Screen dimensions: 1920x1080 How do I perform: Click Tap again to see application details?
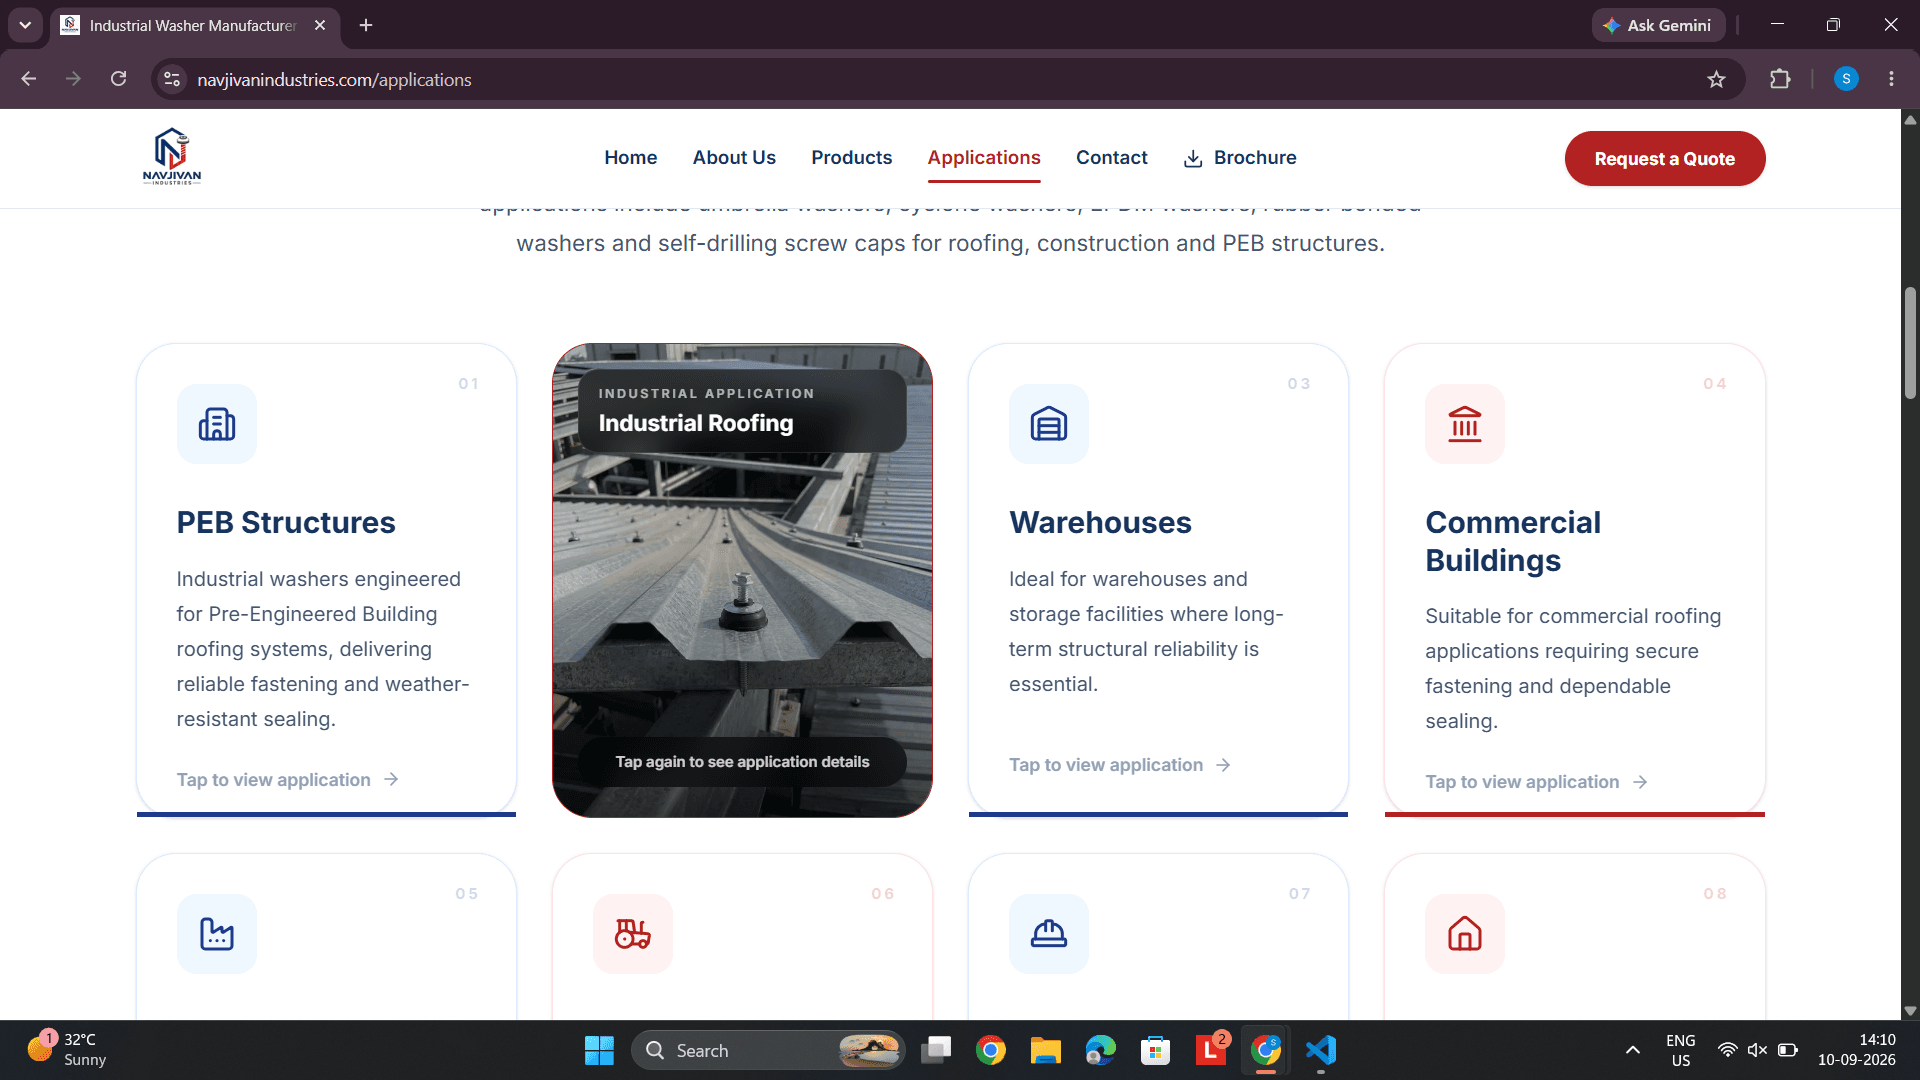(742, 762)
